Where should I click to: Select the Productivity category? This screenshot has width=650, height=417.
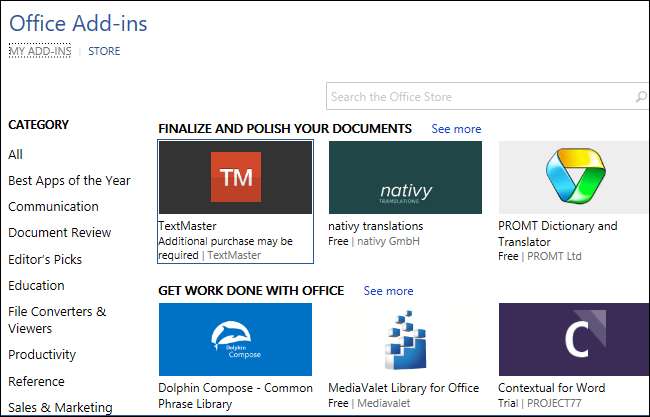42,354
